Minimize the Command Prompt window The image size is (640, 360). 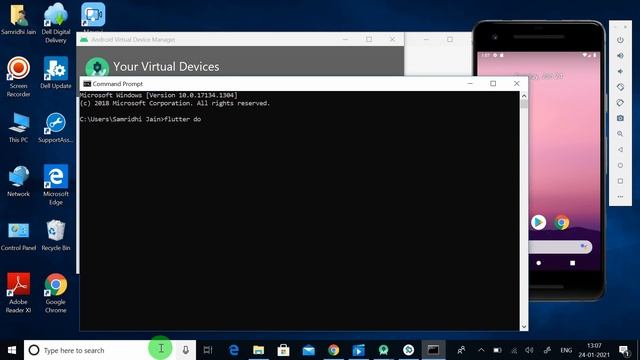coord(470,83)
